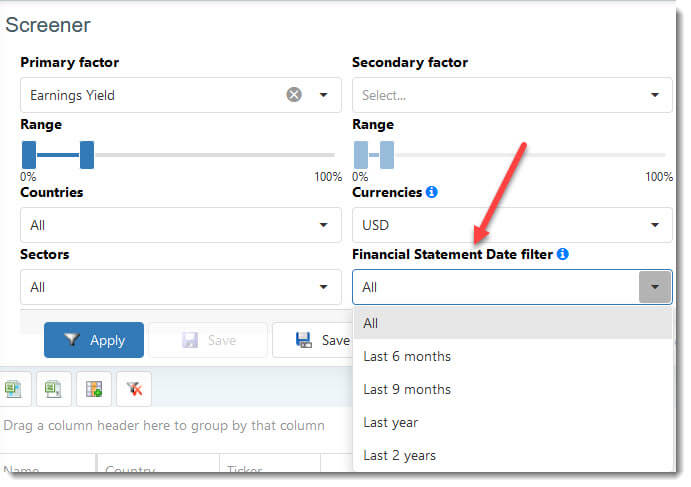
Task: Clear the Earnings Yield primary factor
Action: 294,95
